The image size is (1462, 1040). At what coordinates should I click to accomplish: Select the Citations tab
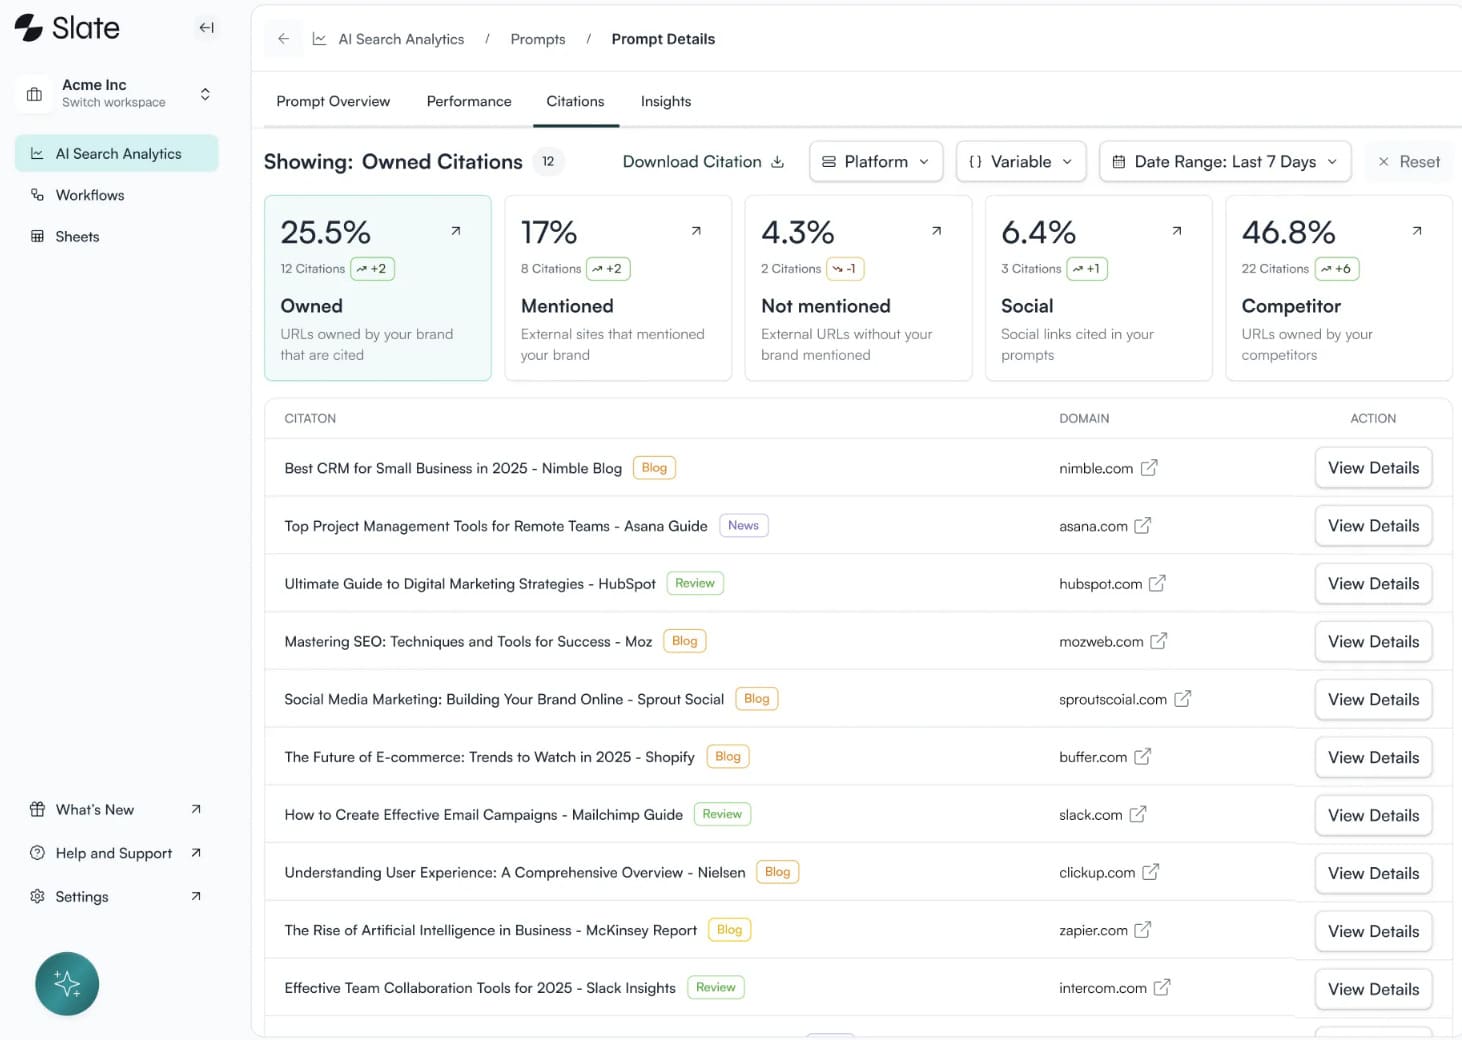(x=575, y=101)
